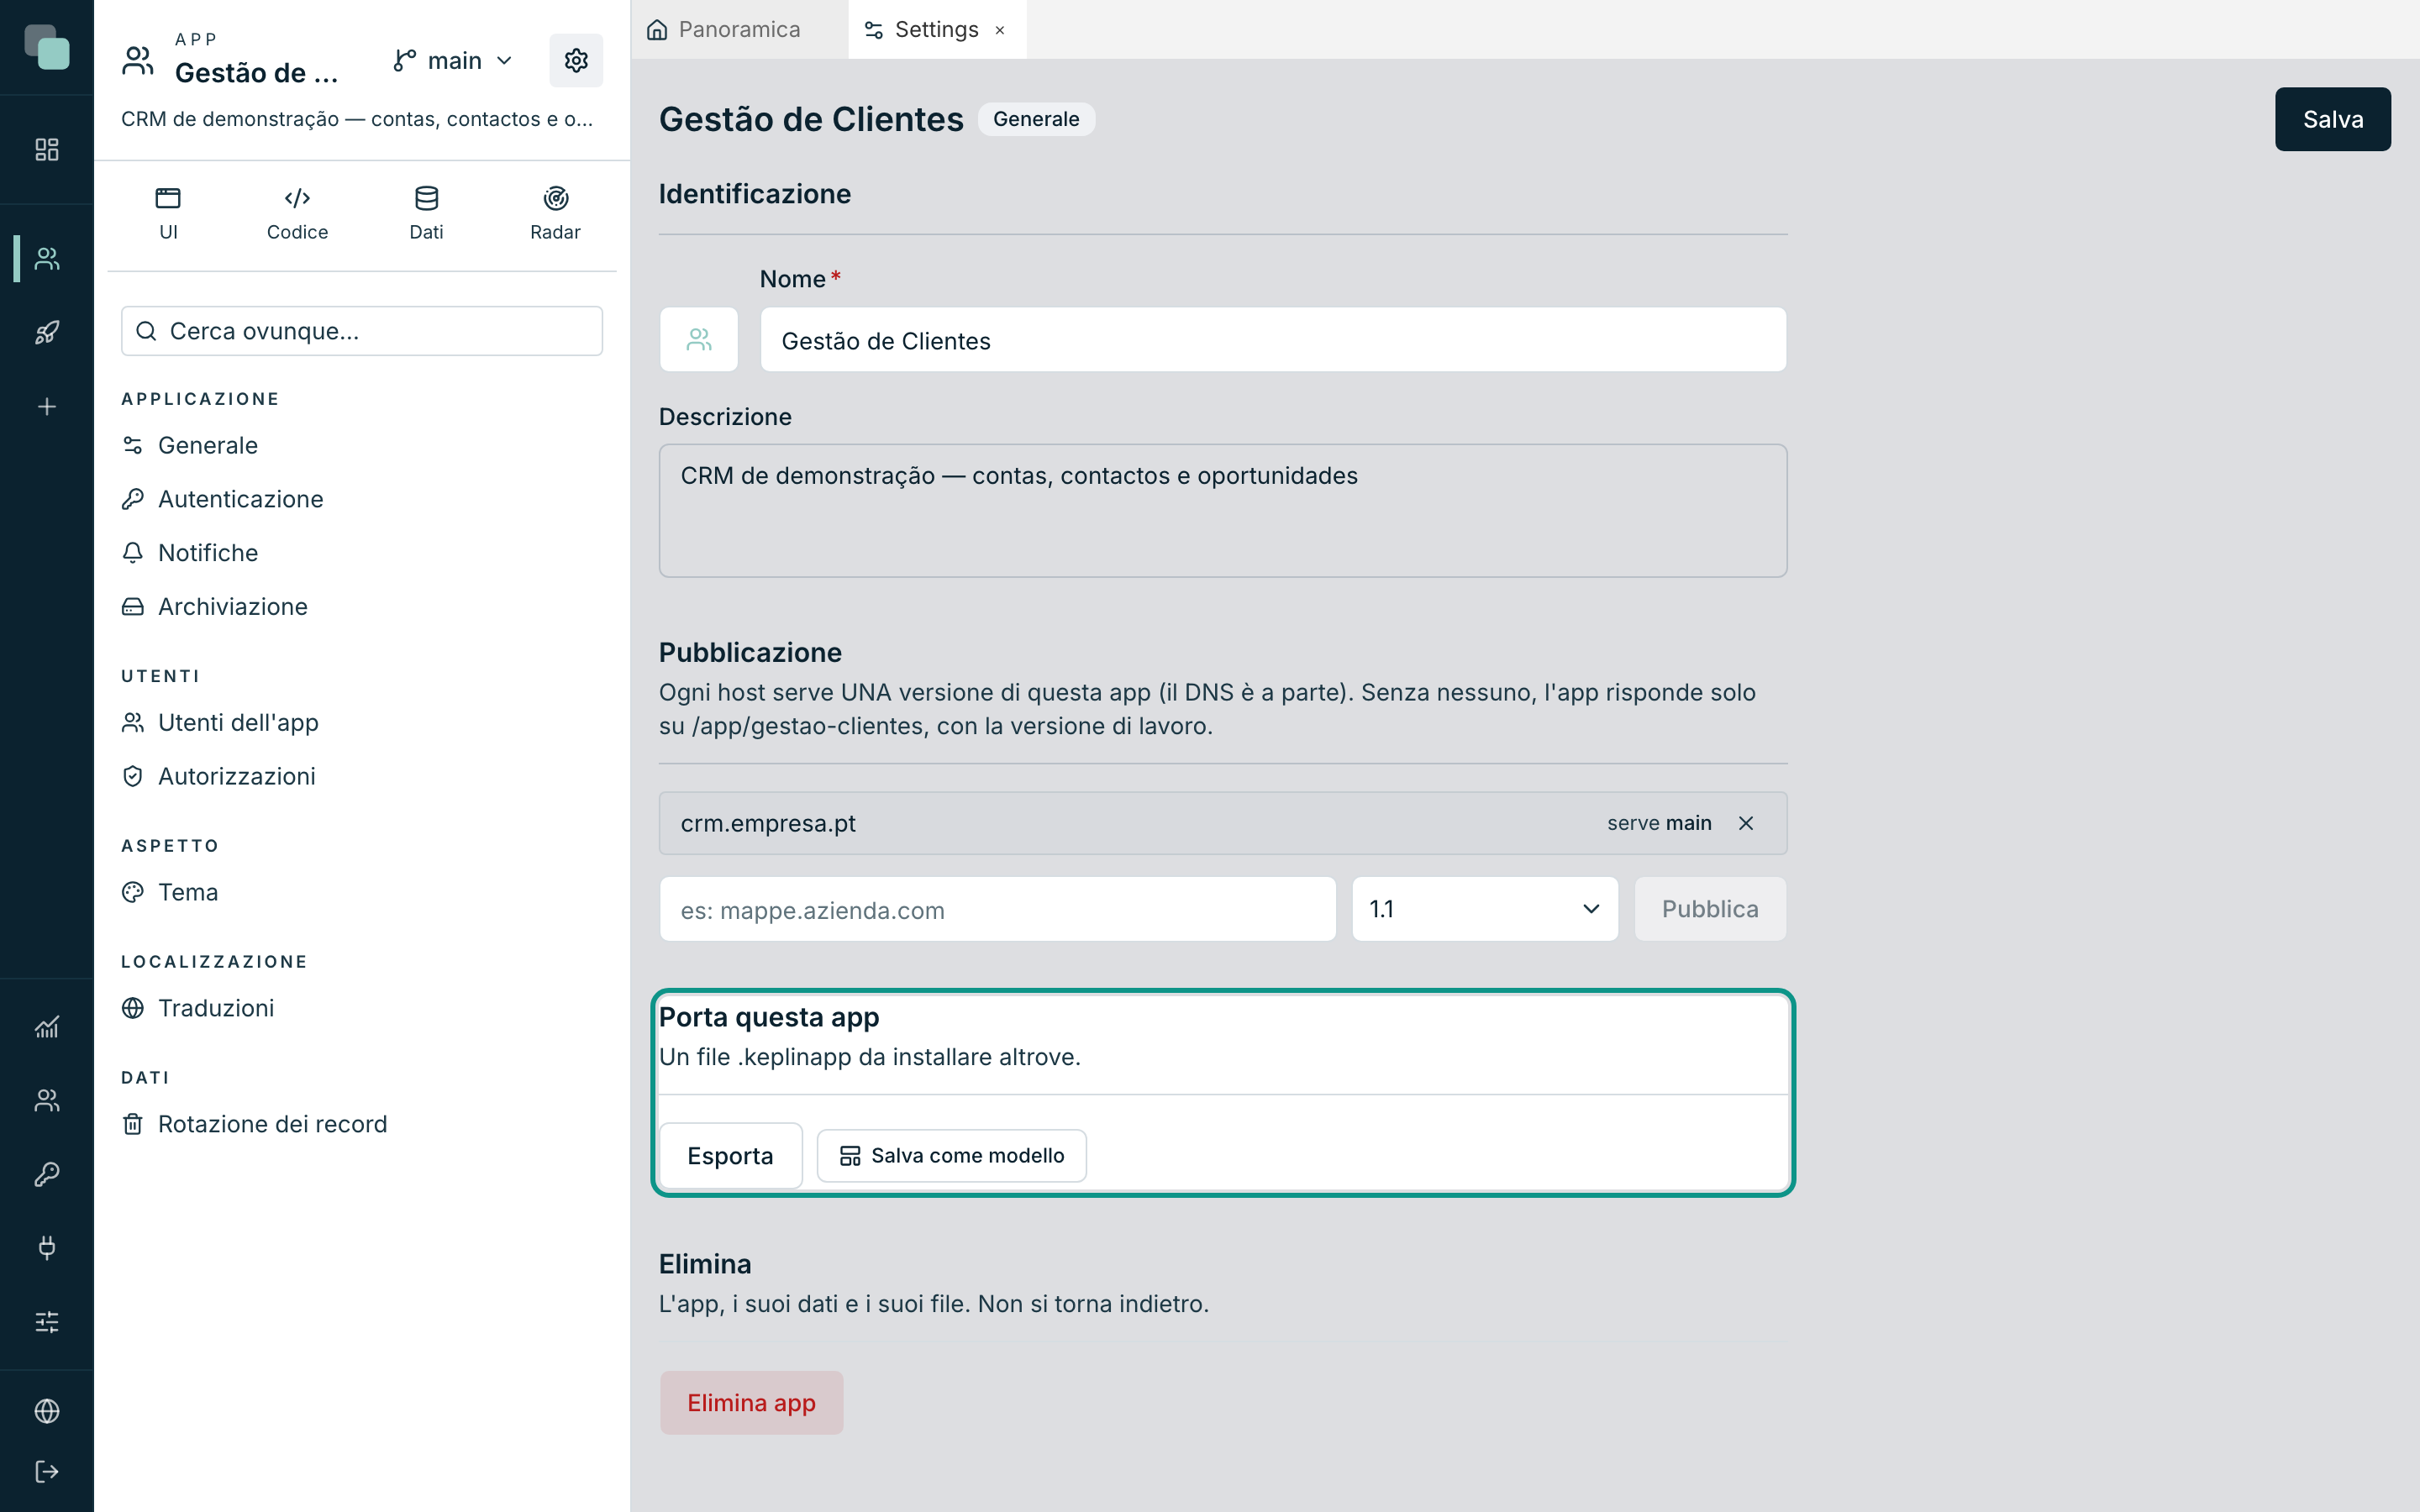Open the key icon in rail
The height and width of the screenshot is (1512, 2420).
(47, 1174)
